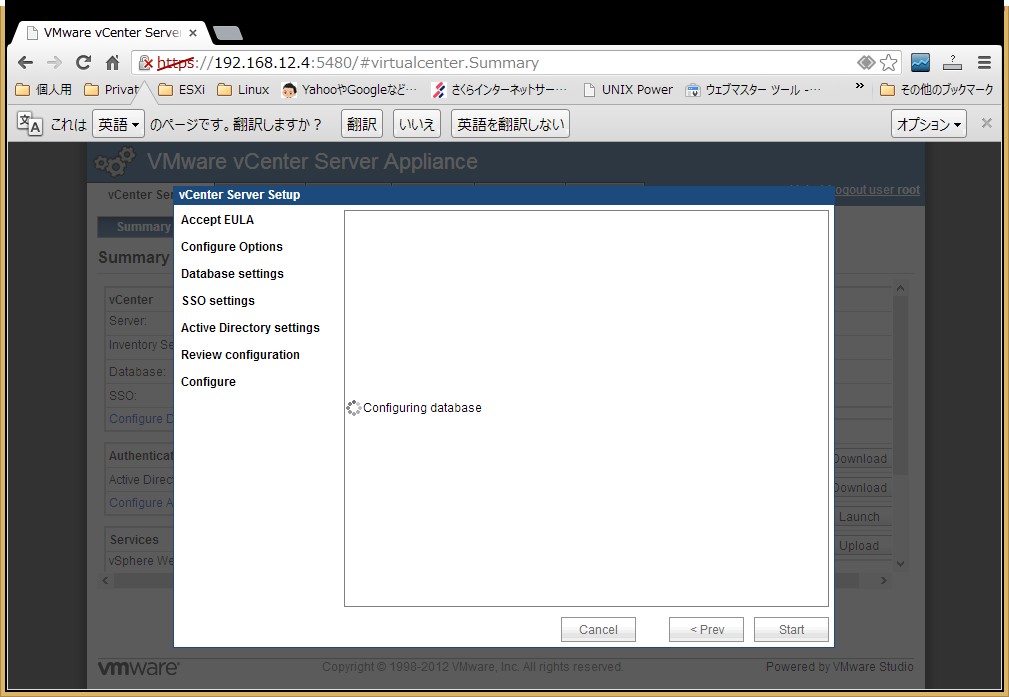Open the UNIX Power bookmark

[x=627, y=89]
